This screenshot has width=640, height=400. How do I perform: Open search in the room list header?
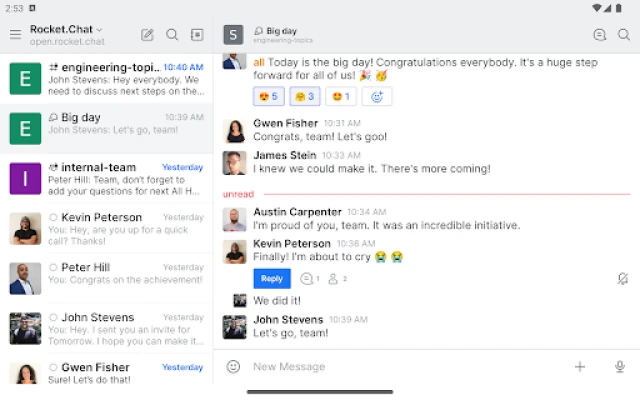tap(172, 35)
